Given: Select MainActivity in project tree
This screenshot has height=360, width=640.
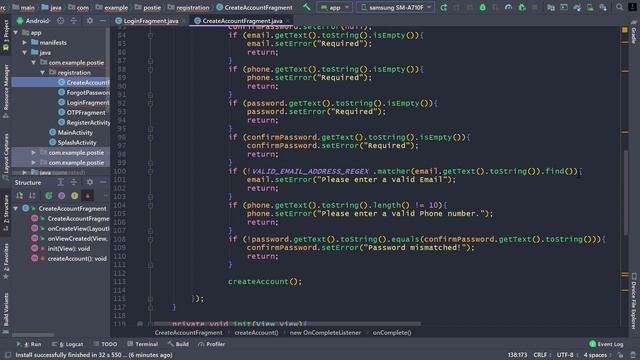Looking at the screenshot, I should click(x=71, y=133).
